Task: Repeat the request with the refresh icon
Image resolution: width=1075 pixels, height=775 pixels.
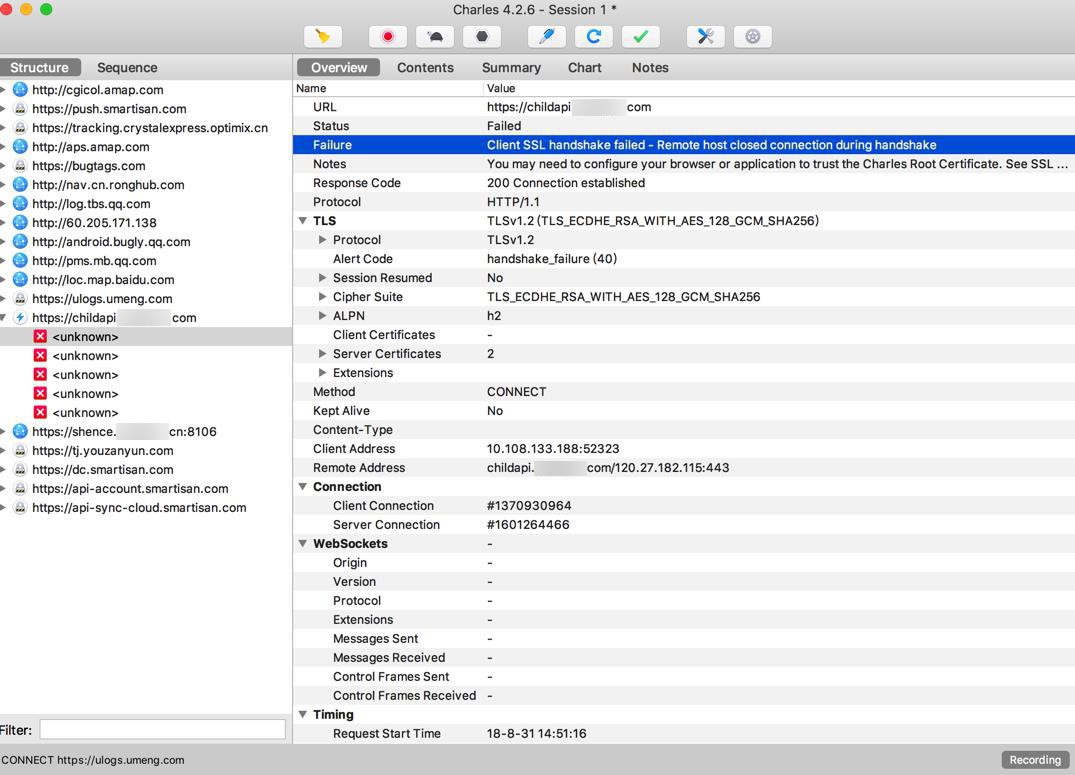Action: 594,36
